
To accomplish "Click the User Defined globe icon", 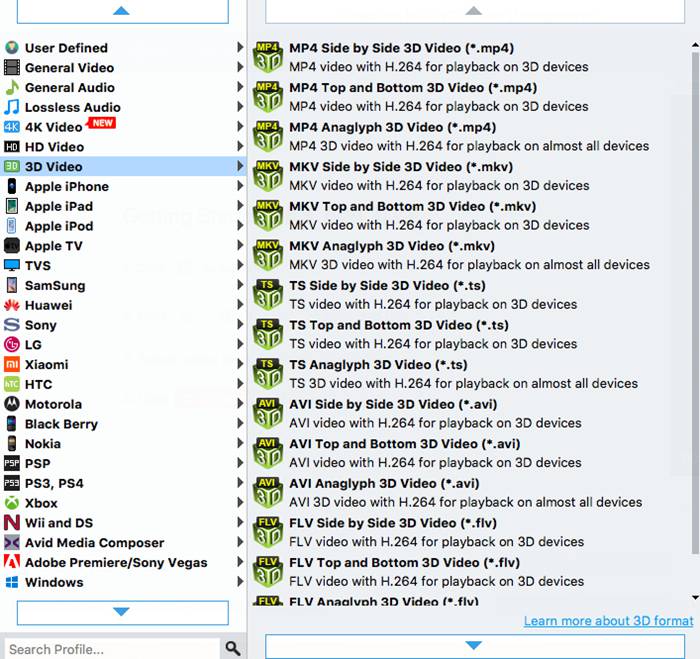I will coord(12,47).
